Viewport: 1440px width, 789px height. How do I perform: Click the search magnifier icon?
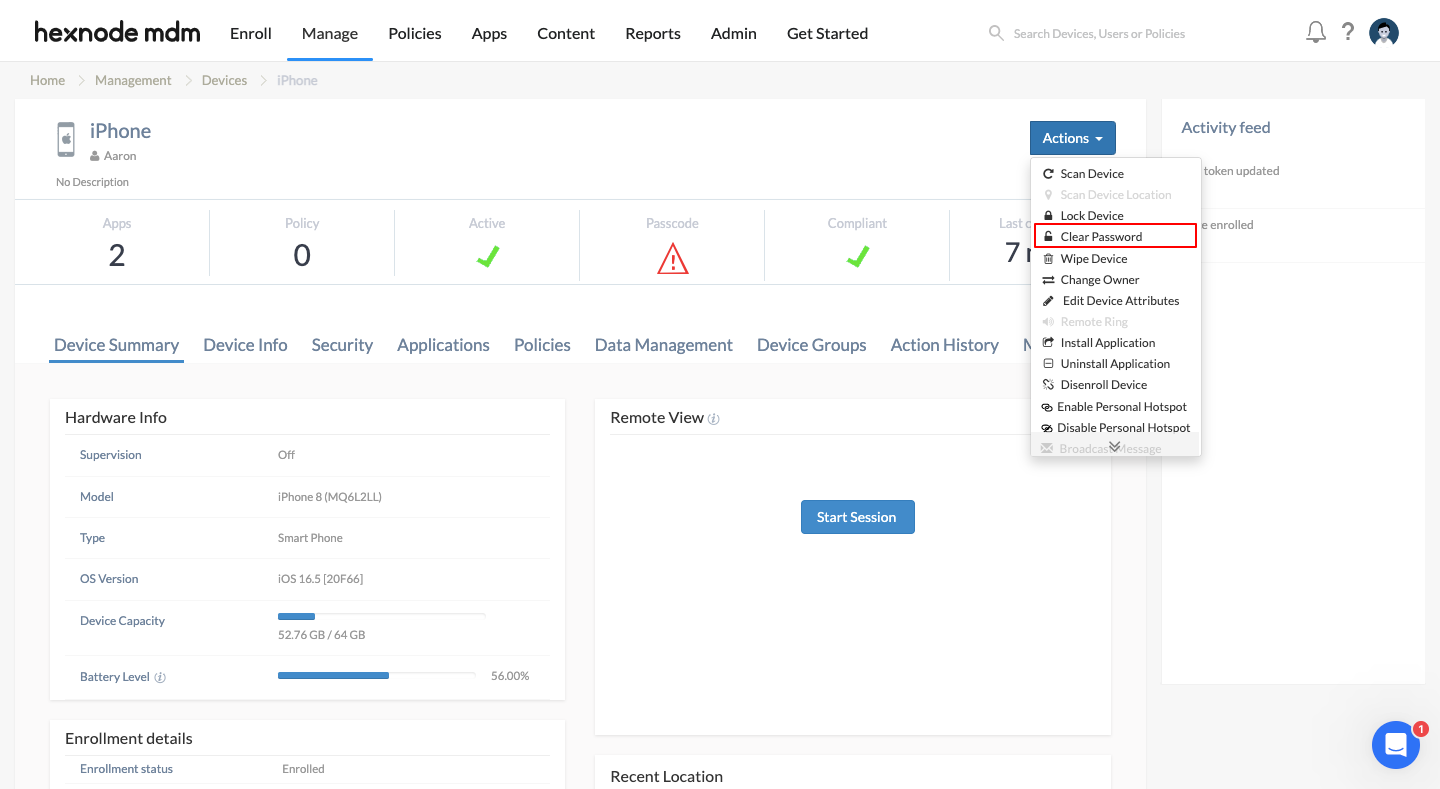click(996, 33)
